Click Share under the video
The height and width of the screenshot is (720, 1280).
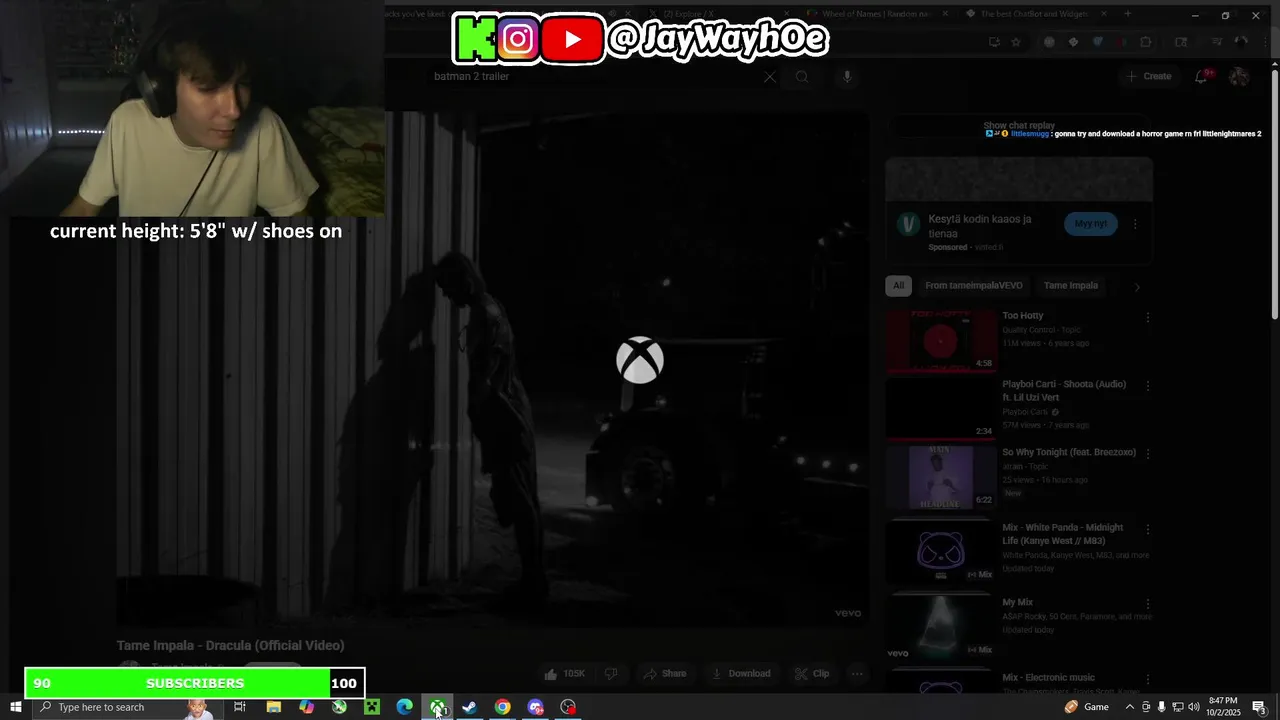(x=665, y=674)
